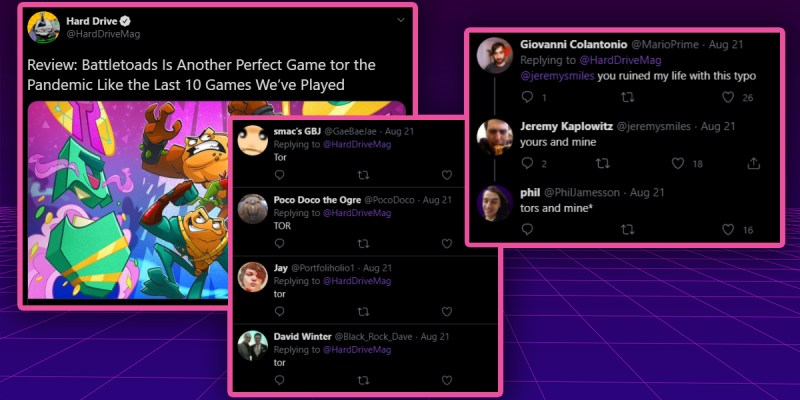Reply to Giovanni Colantonio's typo tweet

click(x=527, y=97)
